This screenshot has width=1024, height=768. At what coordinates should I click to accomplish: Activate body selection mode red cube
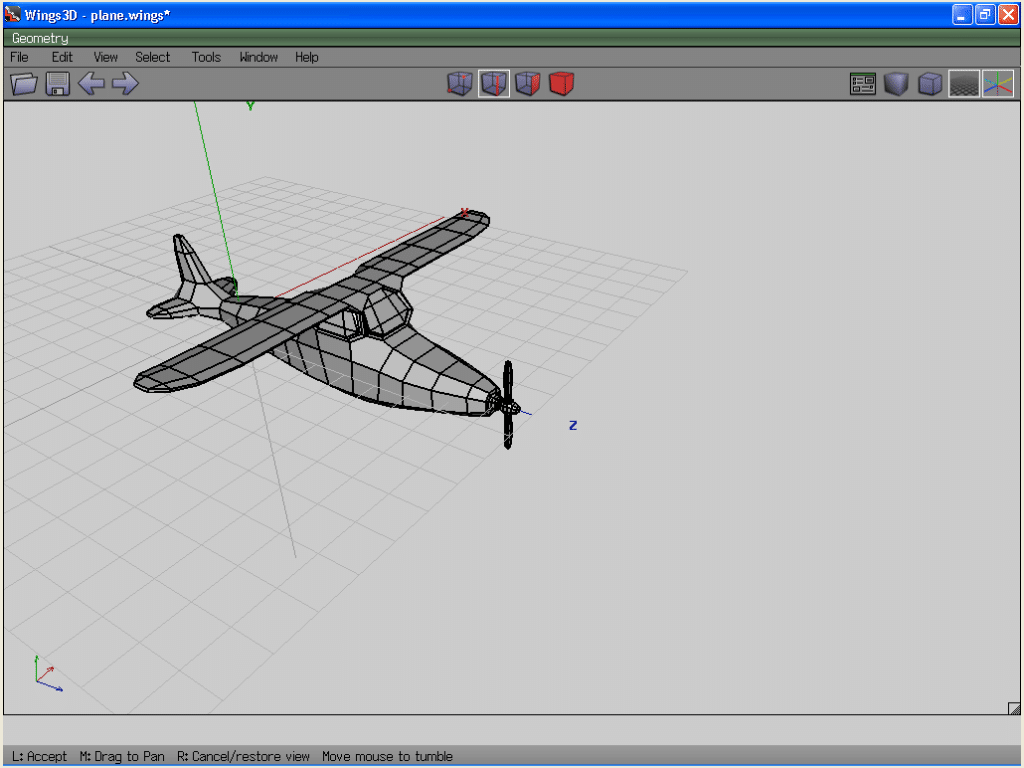coord(562,84)
